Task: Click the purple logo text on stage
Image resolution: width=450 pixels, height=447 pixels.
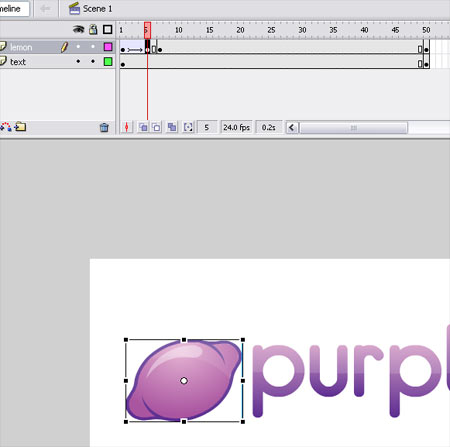Action: [351, 370]
